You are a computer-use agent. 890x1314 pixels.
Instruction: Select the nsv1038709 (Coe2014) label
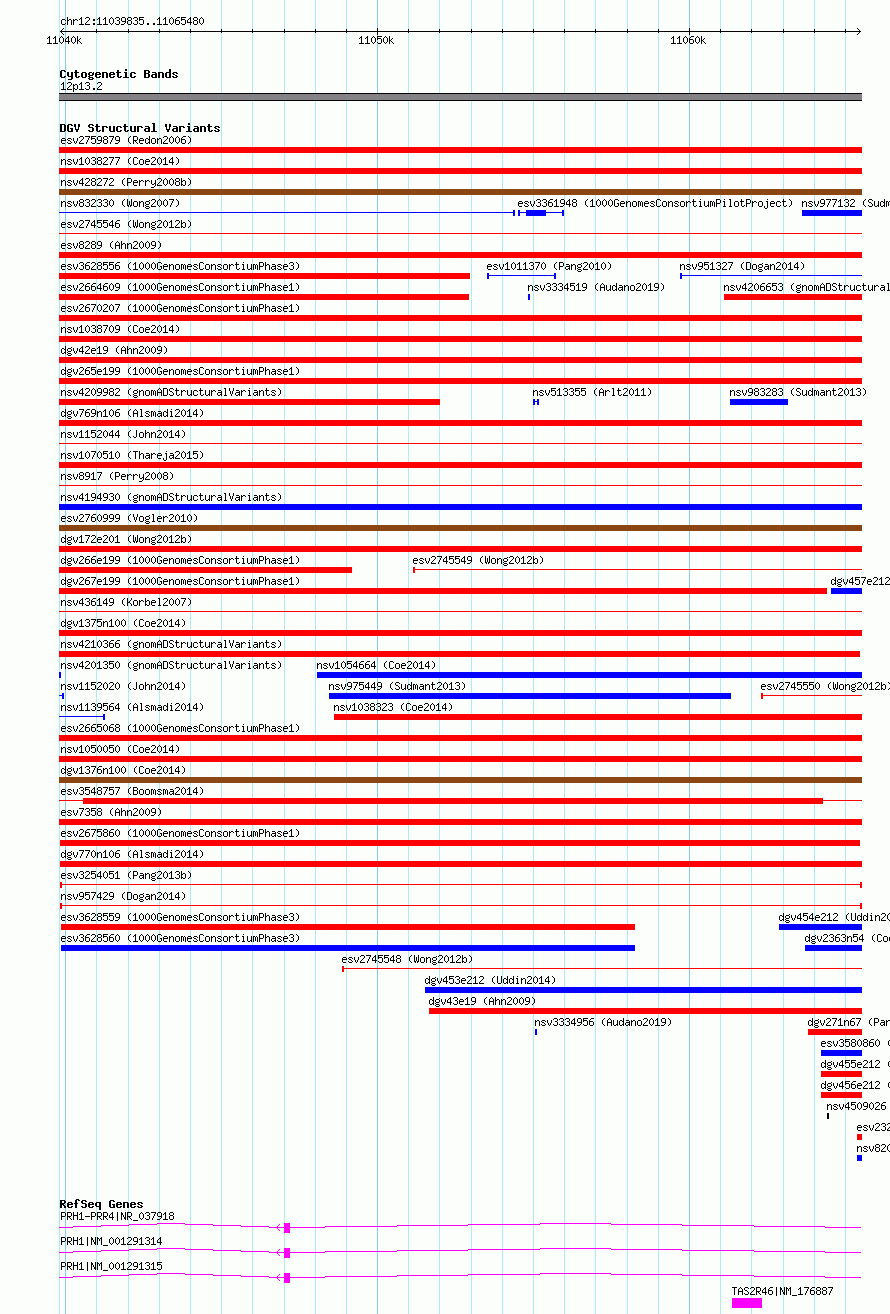[x=120, y=329]
